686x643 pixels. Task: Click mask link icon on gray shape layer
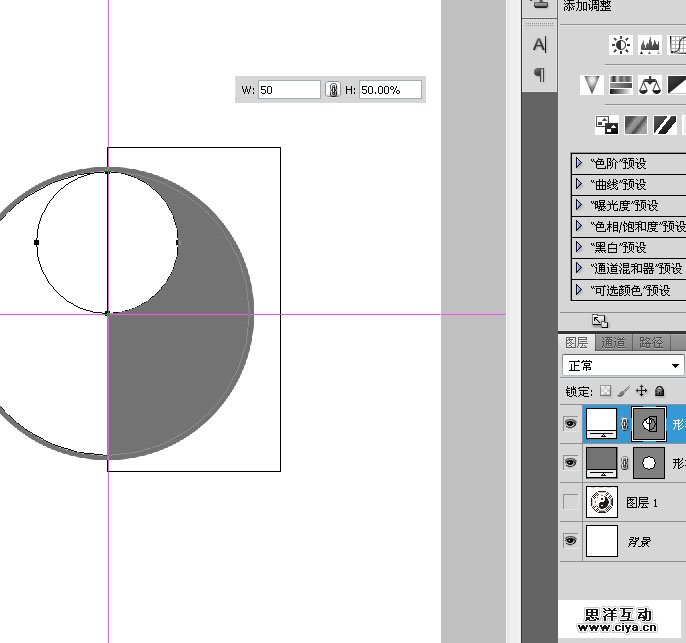[x=625, y=463]
